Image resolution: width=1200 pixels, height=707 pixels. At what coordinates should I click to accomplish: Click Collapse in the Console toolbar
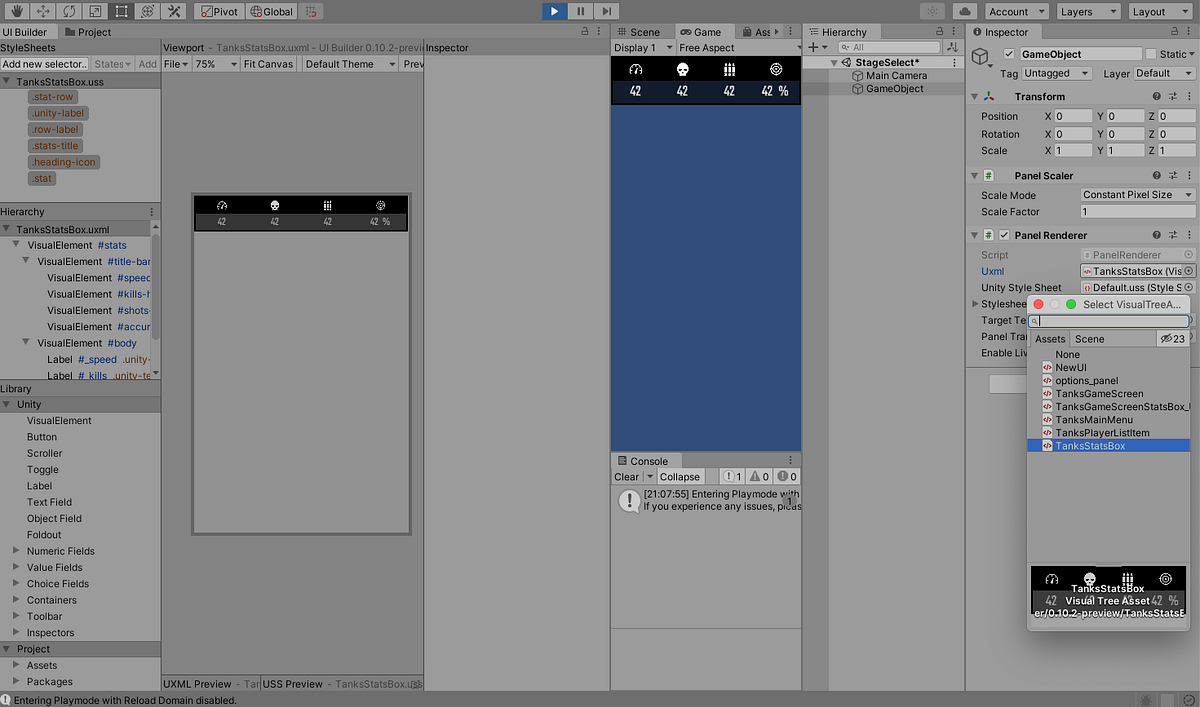tap(680, 476)
